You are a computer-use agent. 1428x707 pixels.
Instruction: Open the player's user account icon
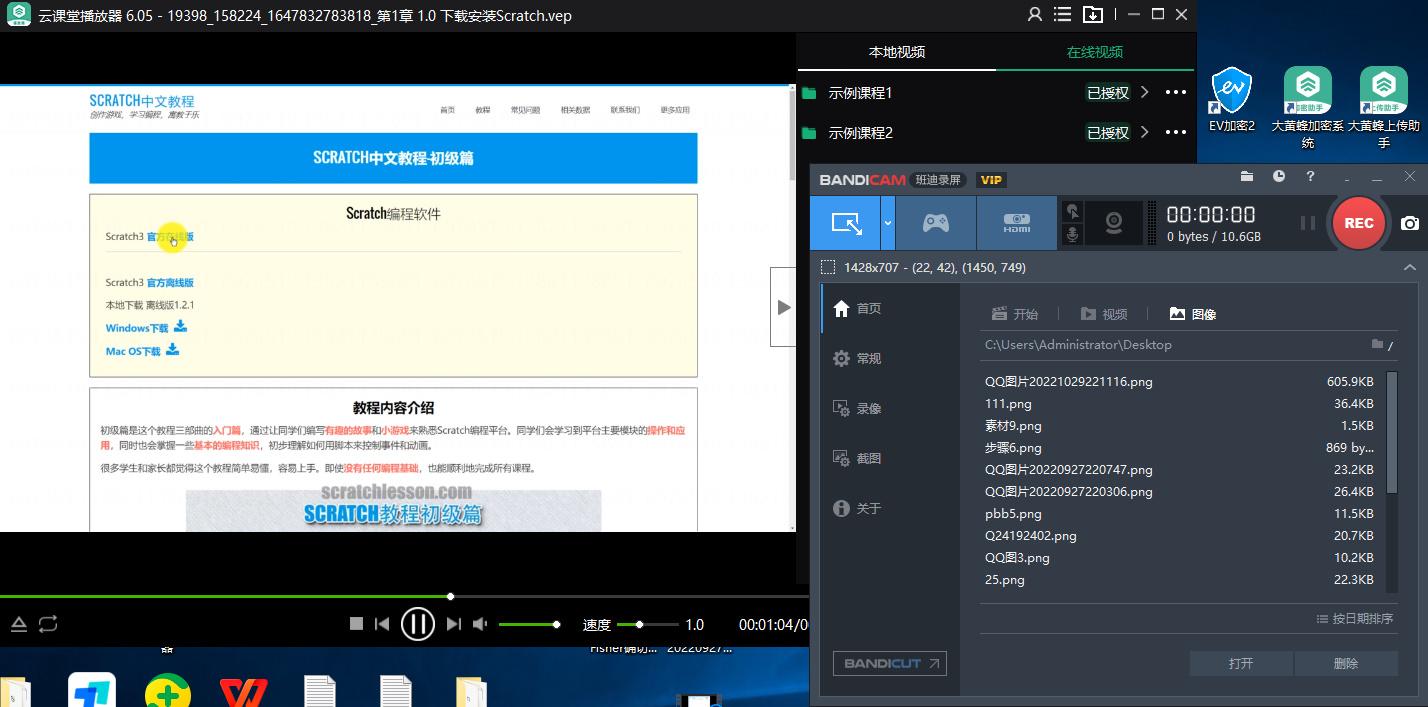click(x=1036, y=15)
